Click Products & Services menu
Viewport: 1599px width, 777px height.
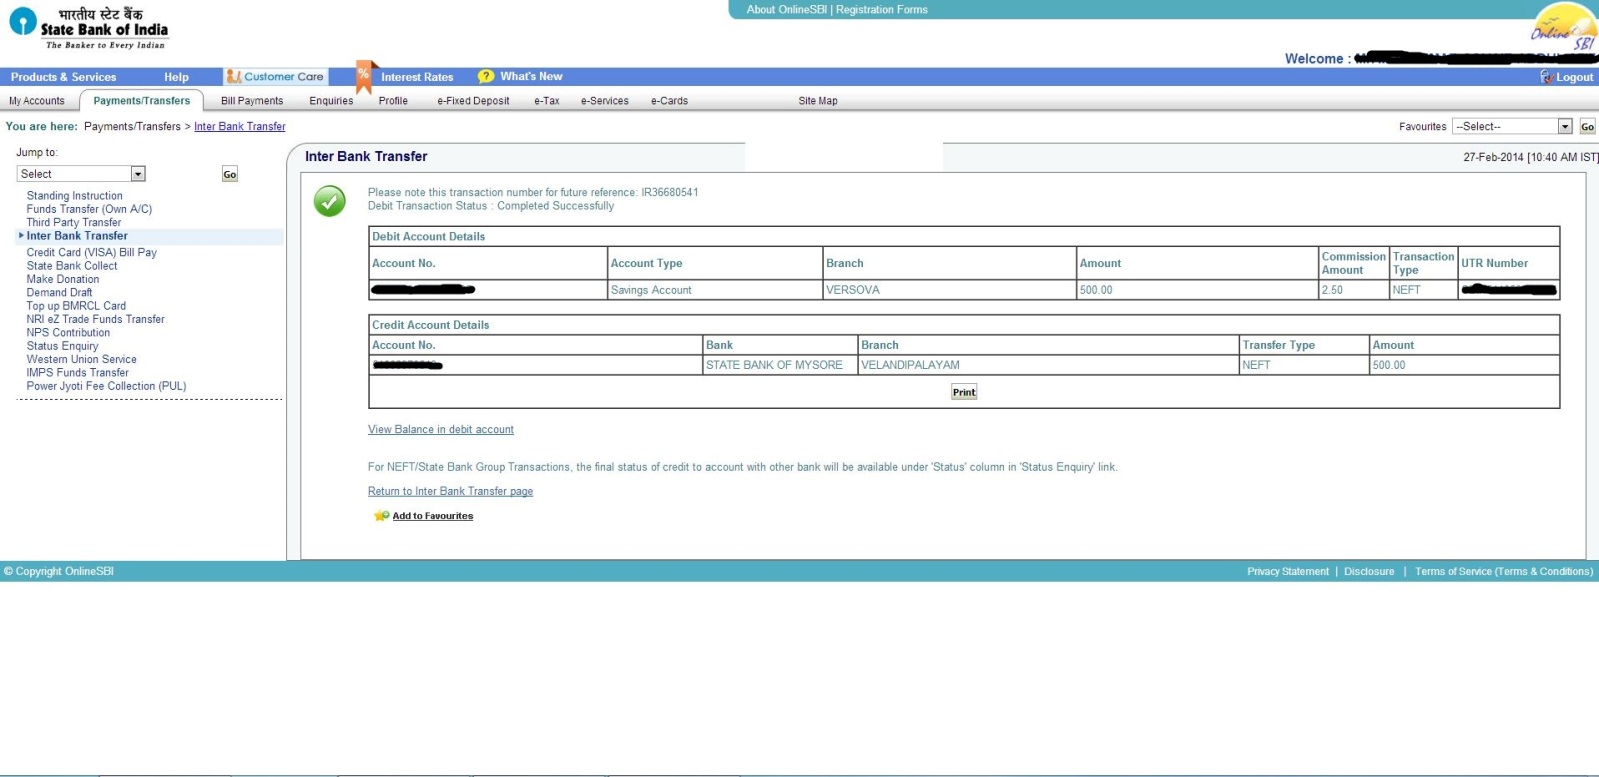point(63,77)
